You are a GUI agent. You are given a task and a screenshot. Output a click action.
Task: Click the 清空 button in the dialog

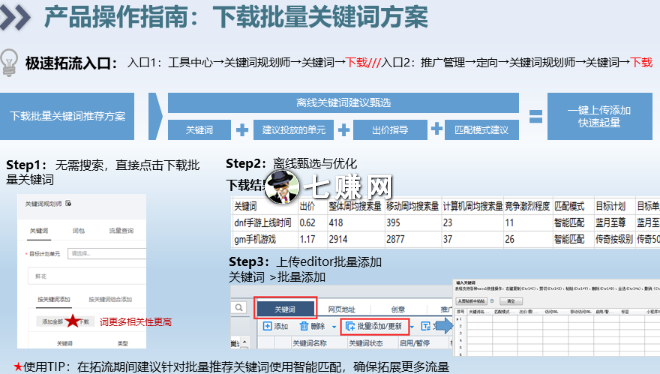click(511, 301)
